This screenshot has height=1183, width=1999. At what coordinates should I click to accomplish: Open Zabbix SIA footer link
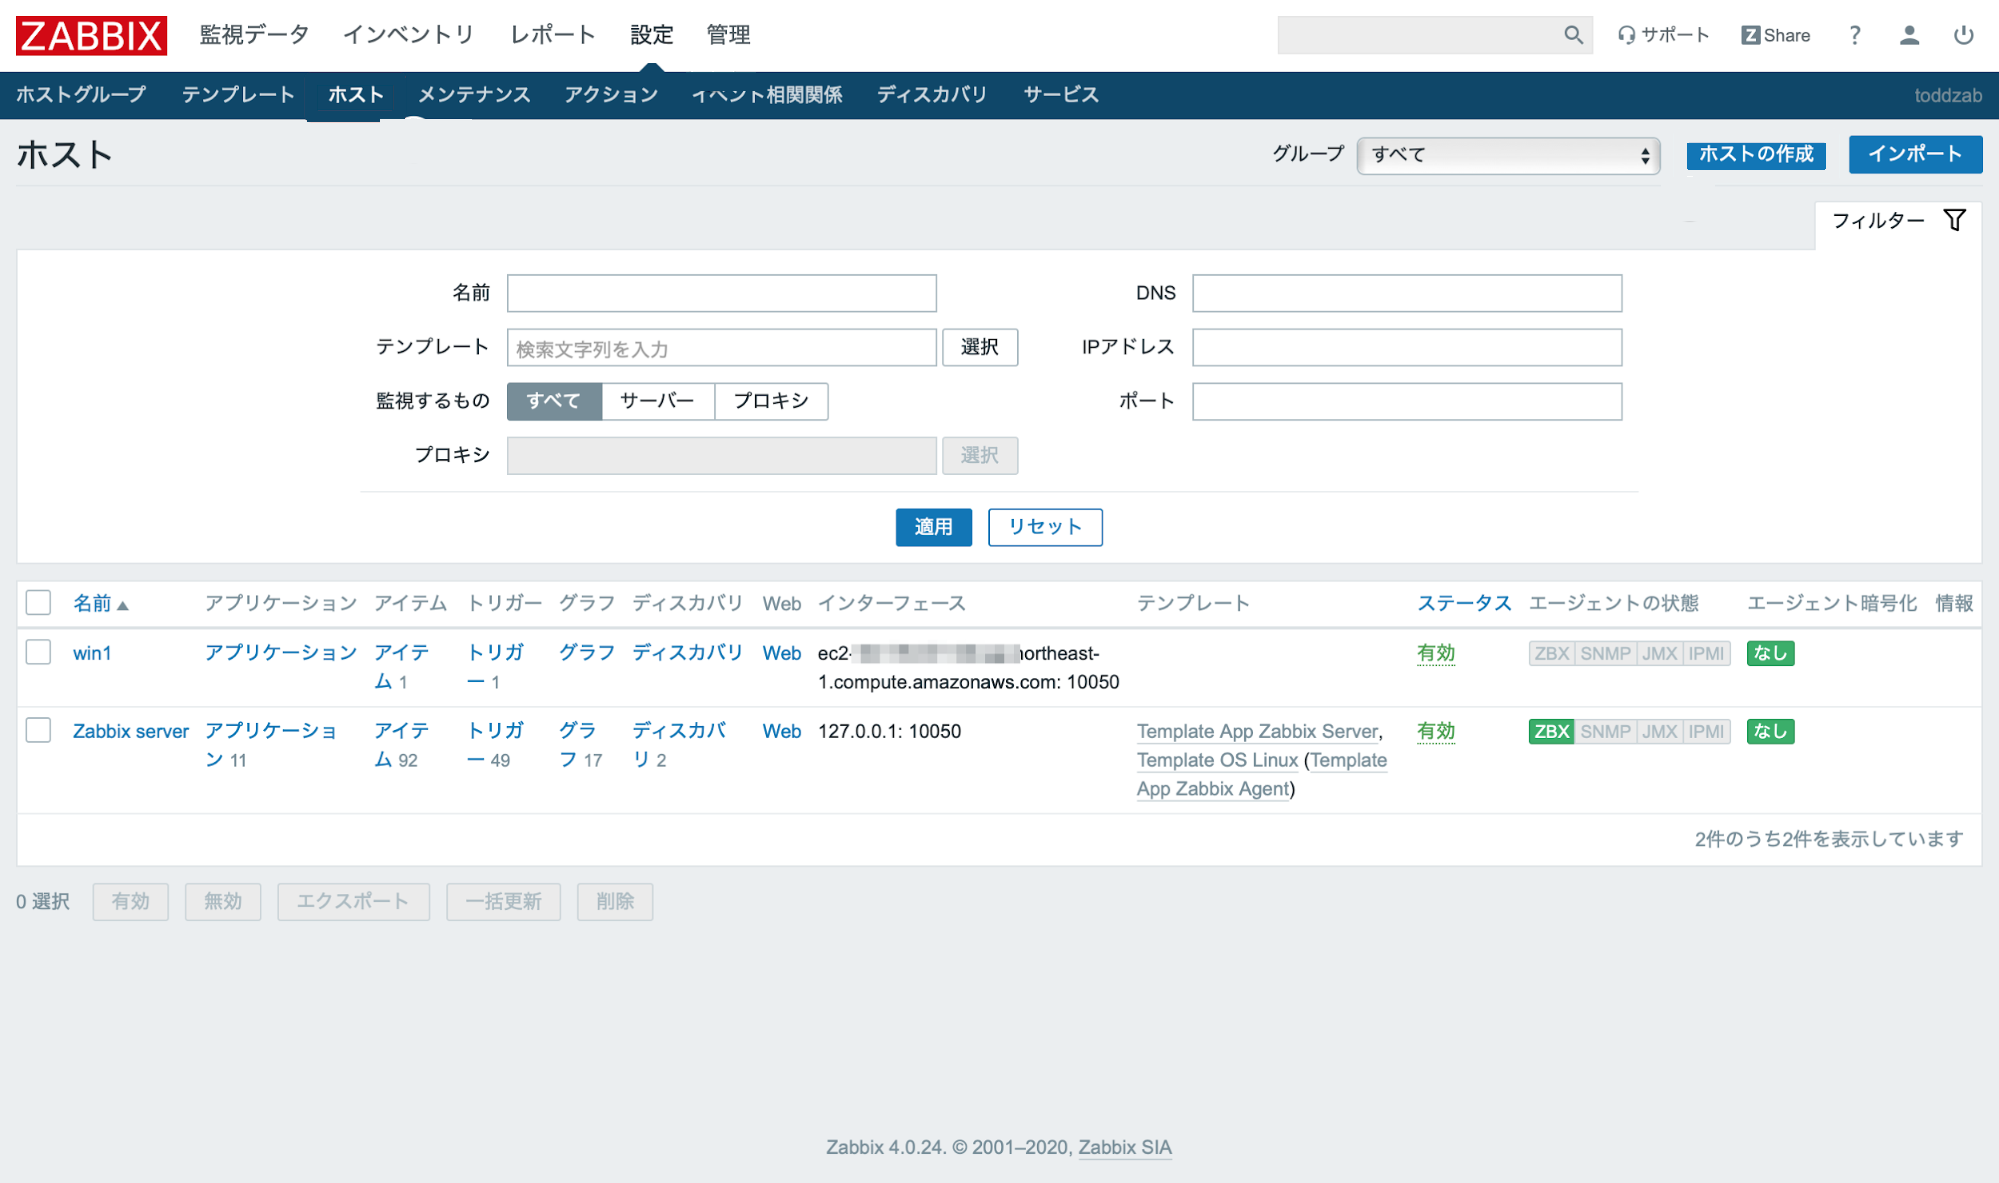point(1125,1147)
